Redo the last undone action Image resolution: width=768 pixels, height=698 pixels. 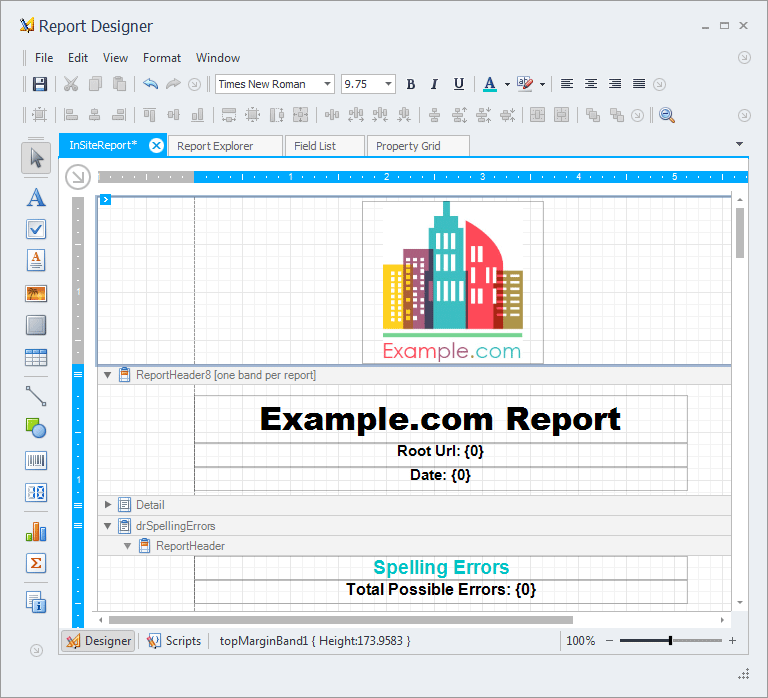coord(173,84)
